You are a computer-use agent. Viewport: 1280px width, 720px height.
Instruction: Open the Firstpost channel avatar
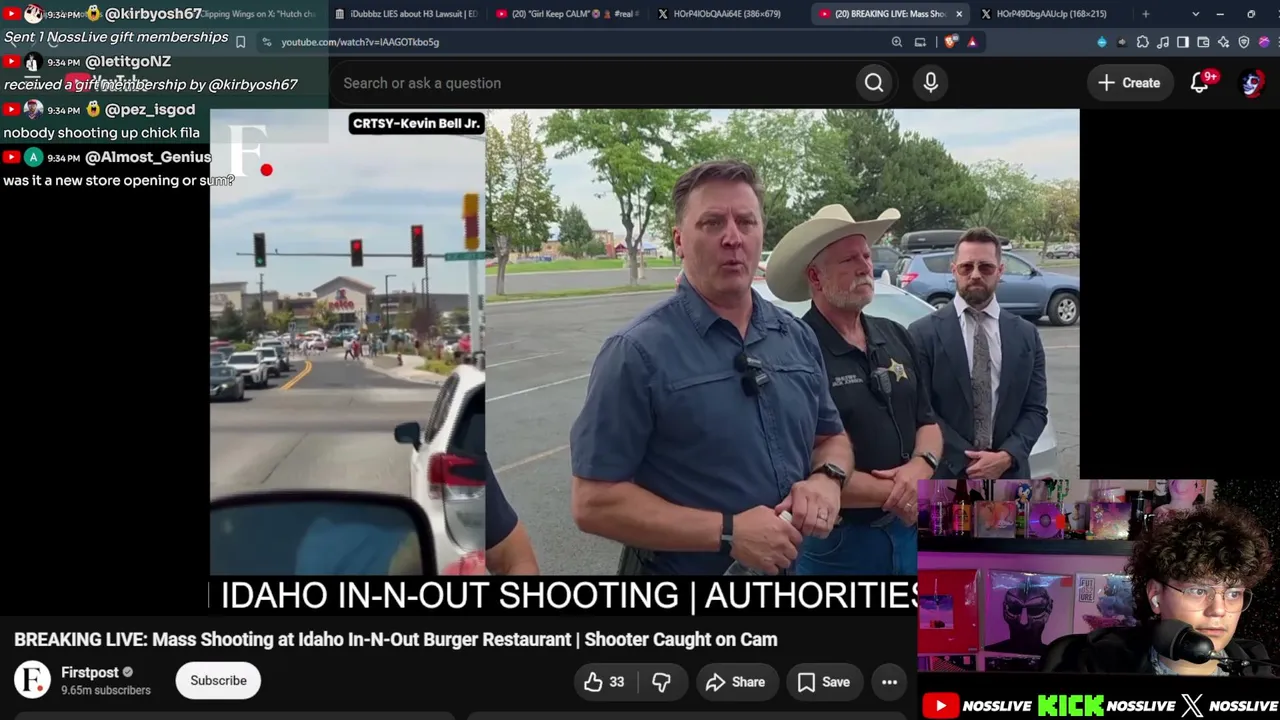point(32,680)
